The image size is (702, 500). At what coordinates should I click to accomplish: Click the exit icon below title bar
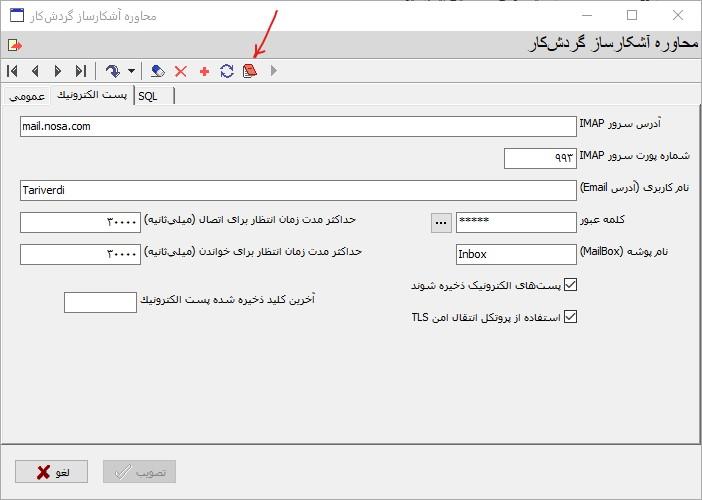pyautogui.click(x=14, y=45)
